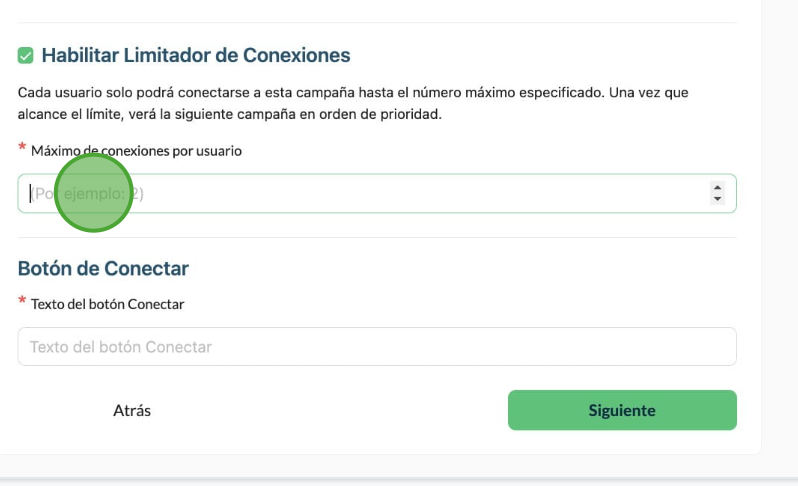This screenshot has height=486, width=798.
Task: Click the gray area right of the form card
Action: point(780,229)
